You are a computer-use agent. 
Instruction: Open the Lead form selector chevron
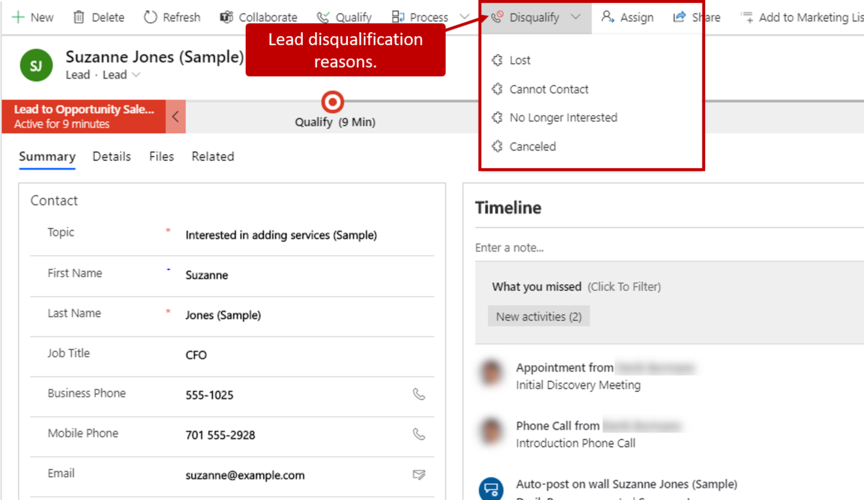[136, 75]
